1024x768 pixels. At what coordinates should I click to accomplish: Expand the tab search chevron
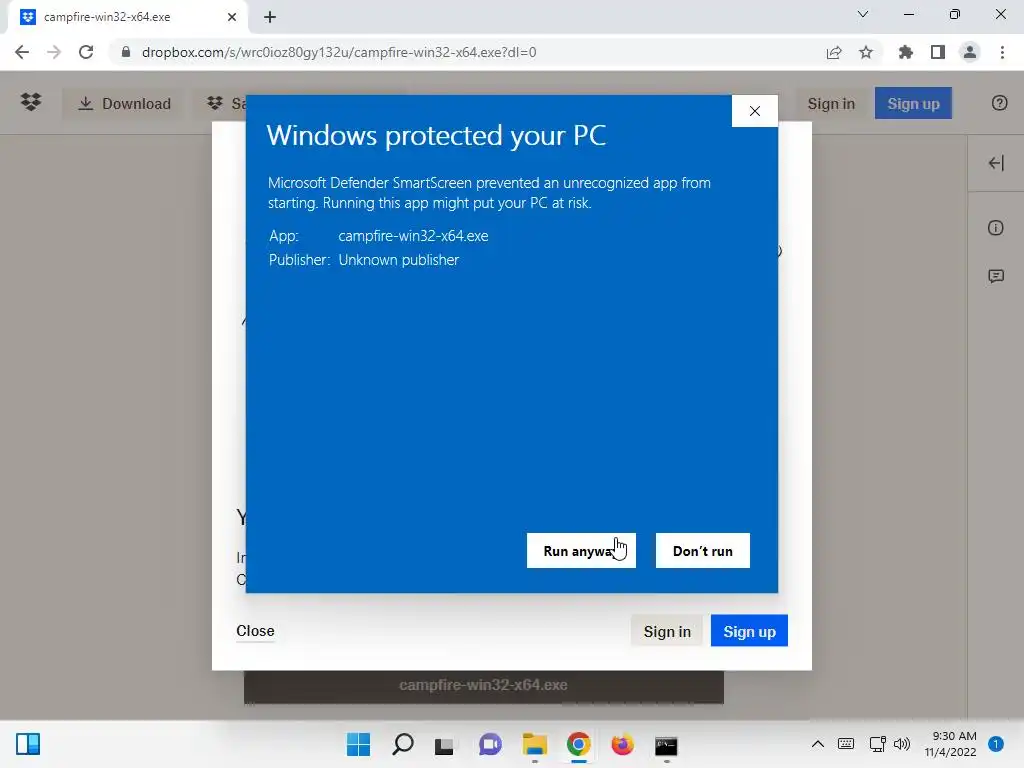[863, 14]
